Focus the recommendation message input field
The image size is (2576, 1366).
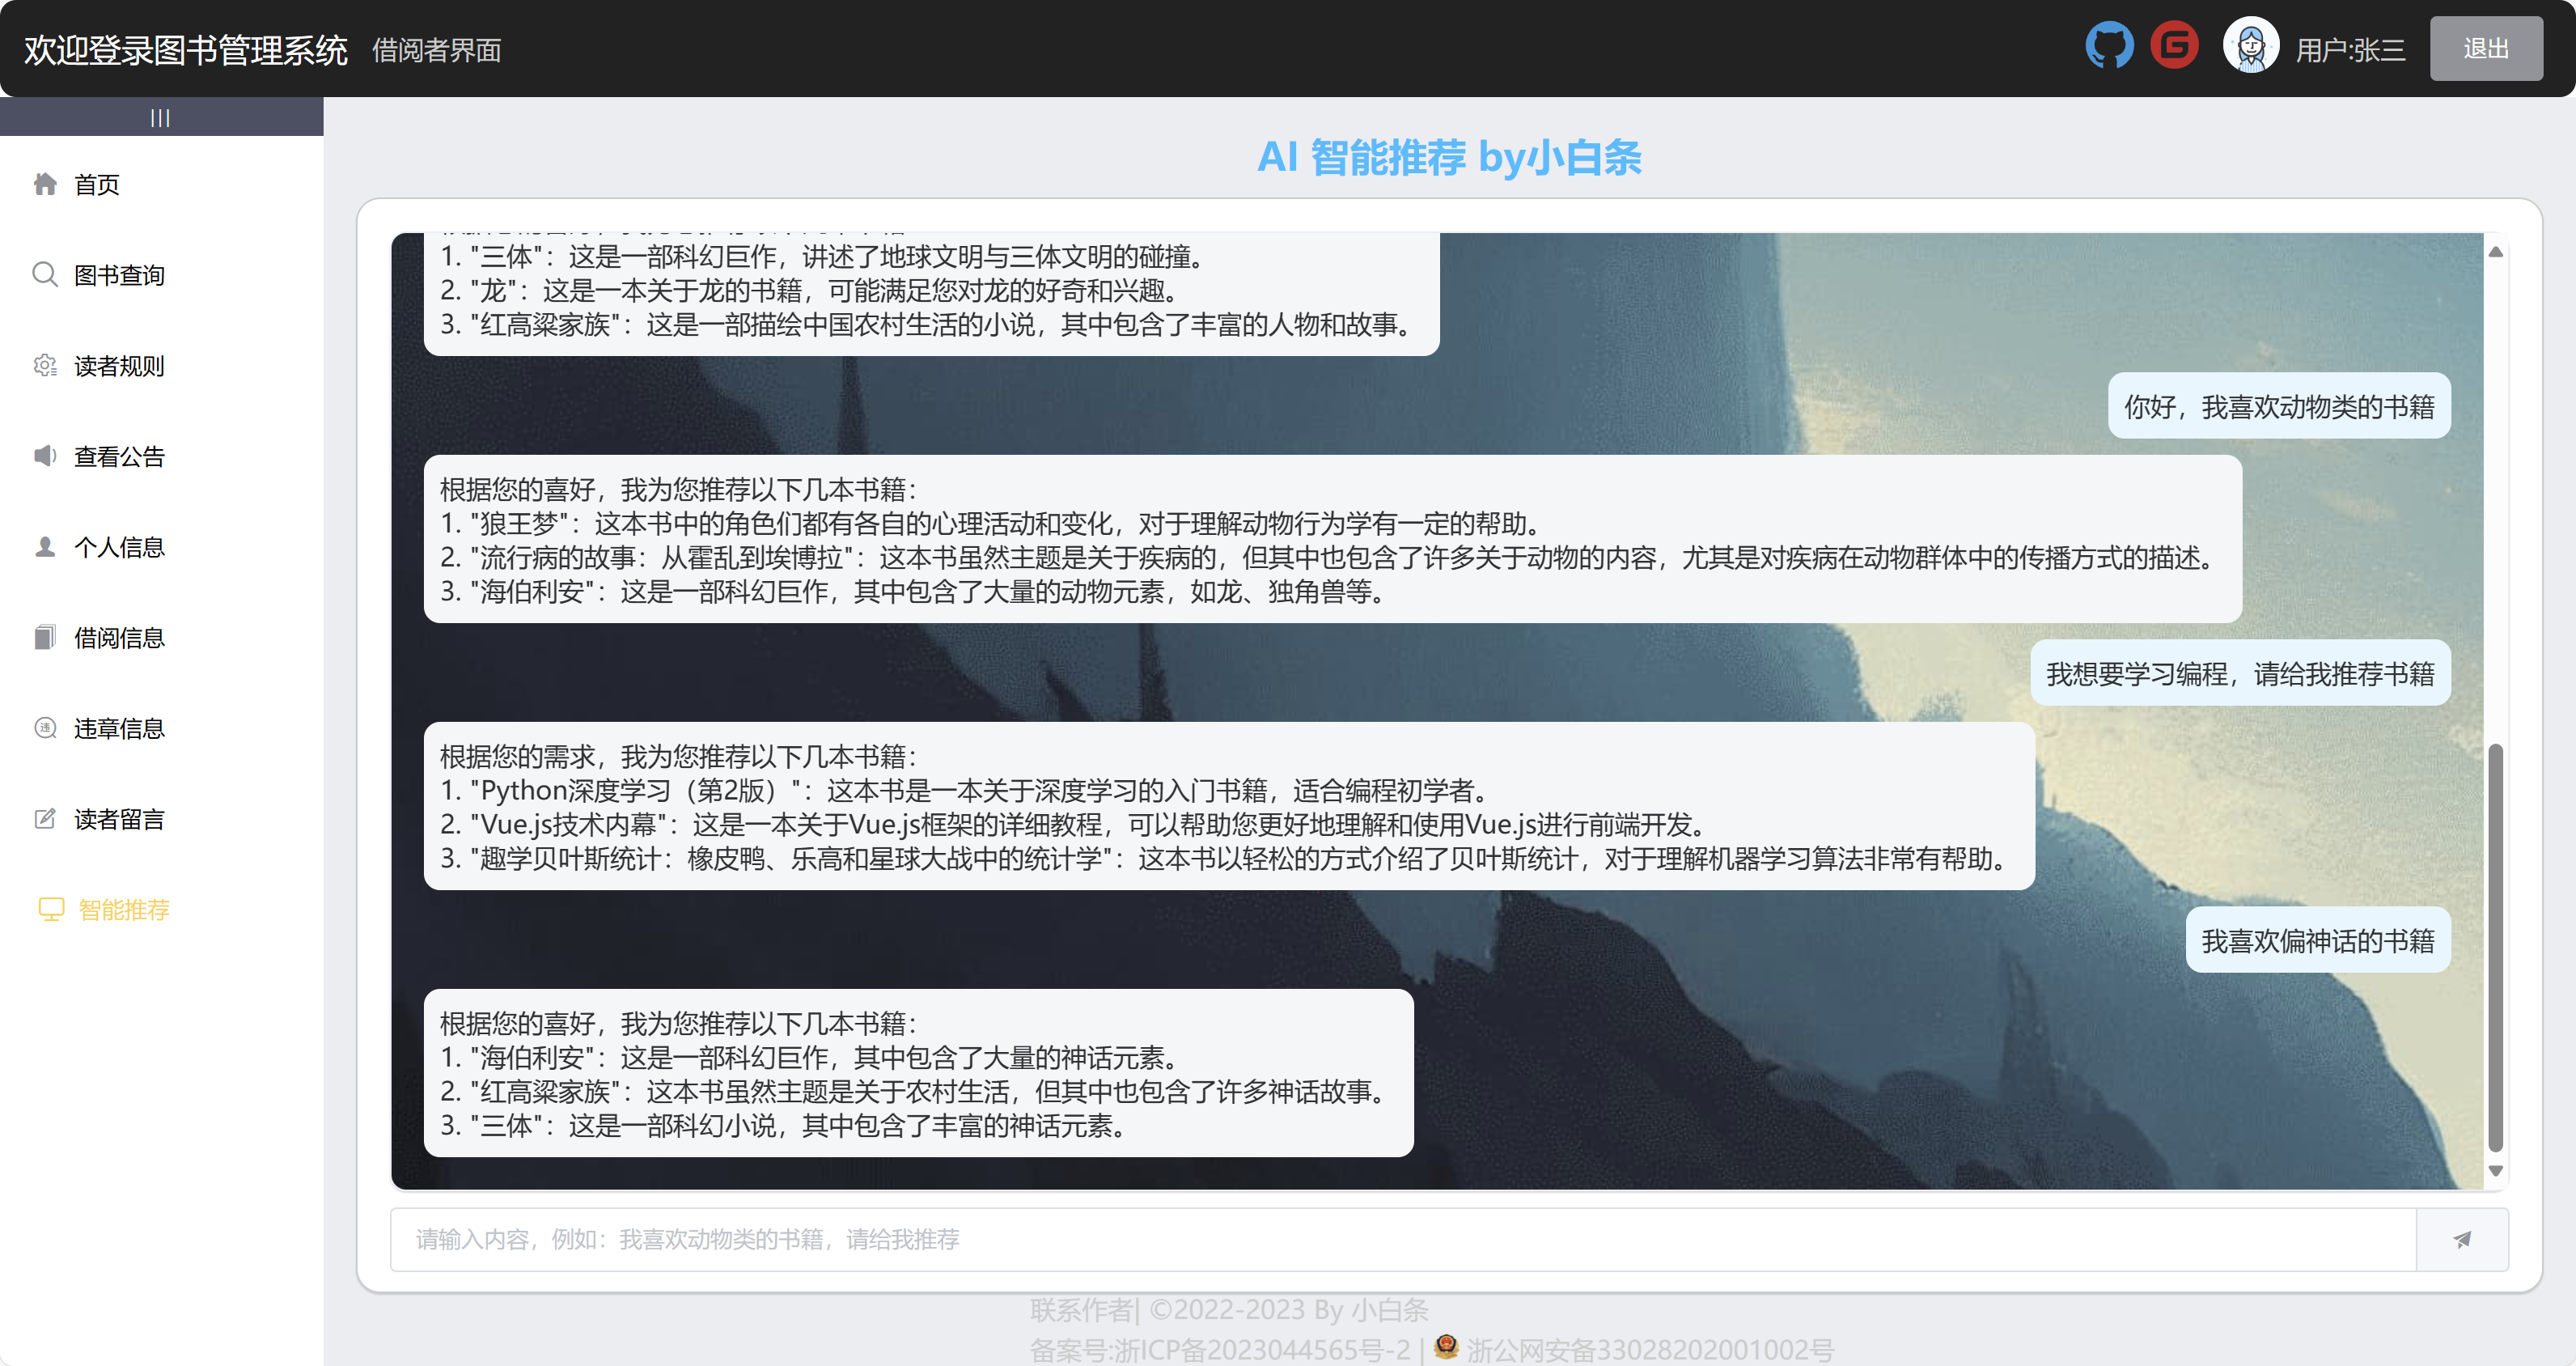coord(1400,1239)
